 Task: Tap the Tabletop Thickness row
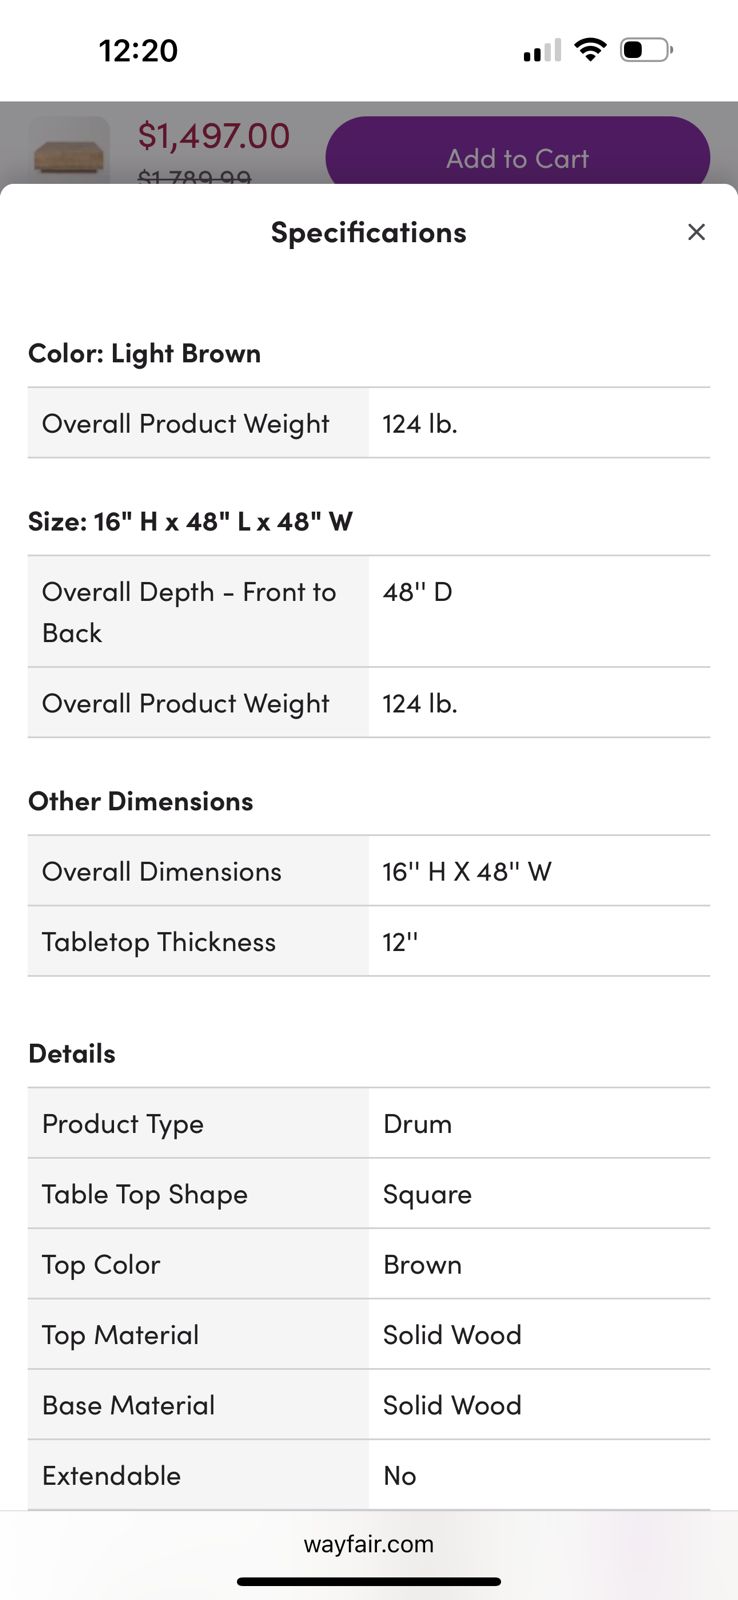pyautogui.click(x=369, y=941)
